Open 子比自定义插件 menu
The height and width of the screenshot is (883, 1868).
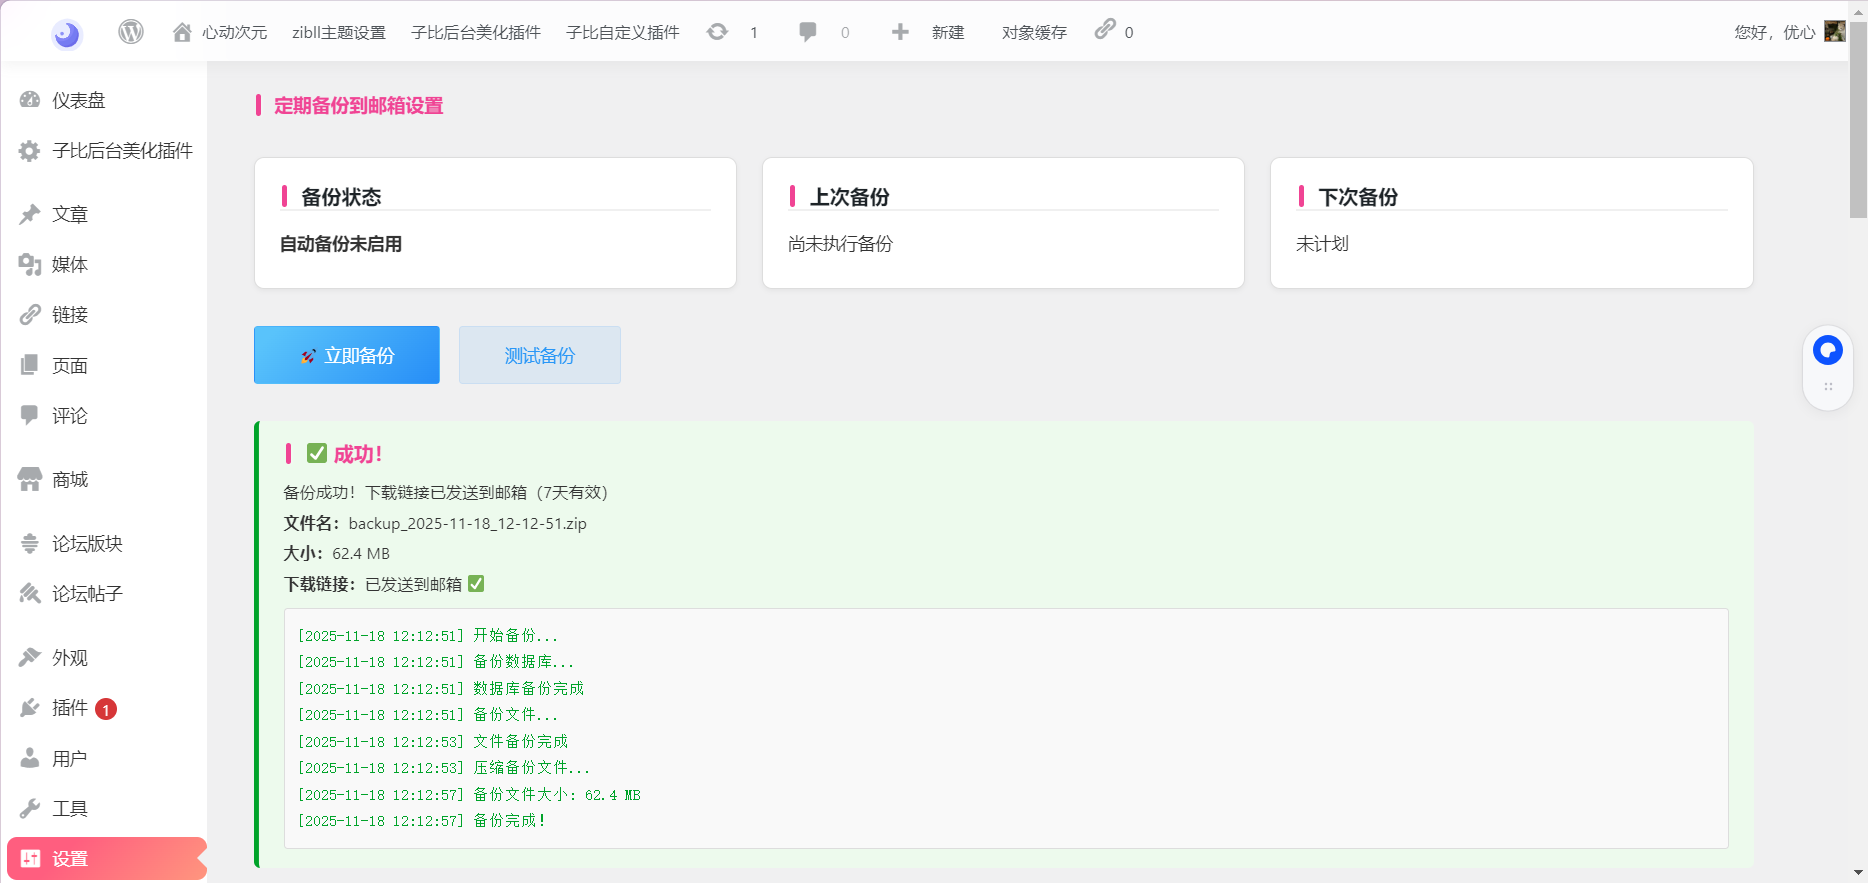click(623, 32)
